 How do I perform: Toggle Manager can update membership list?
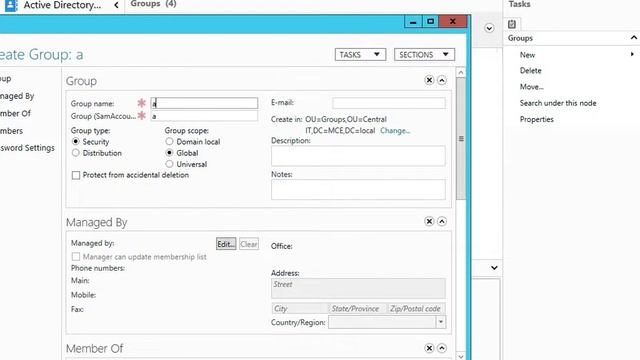[x=76, y=257]
